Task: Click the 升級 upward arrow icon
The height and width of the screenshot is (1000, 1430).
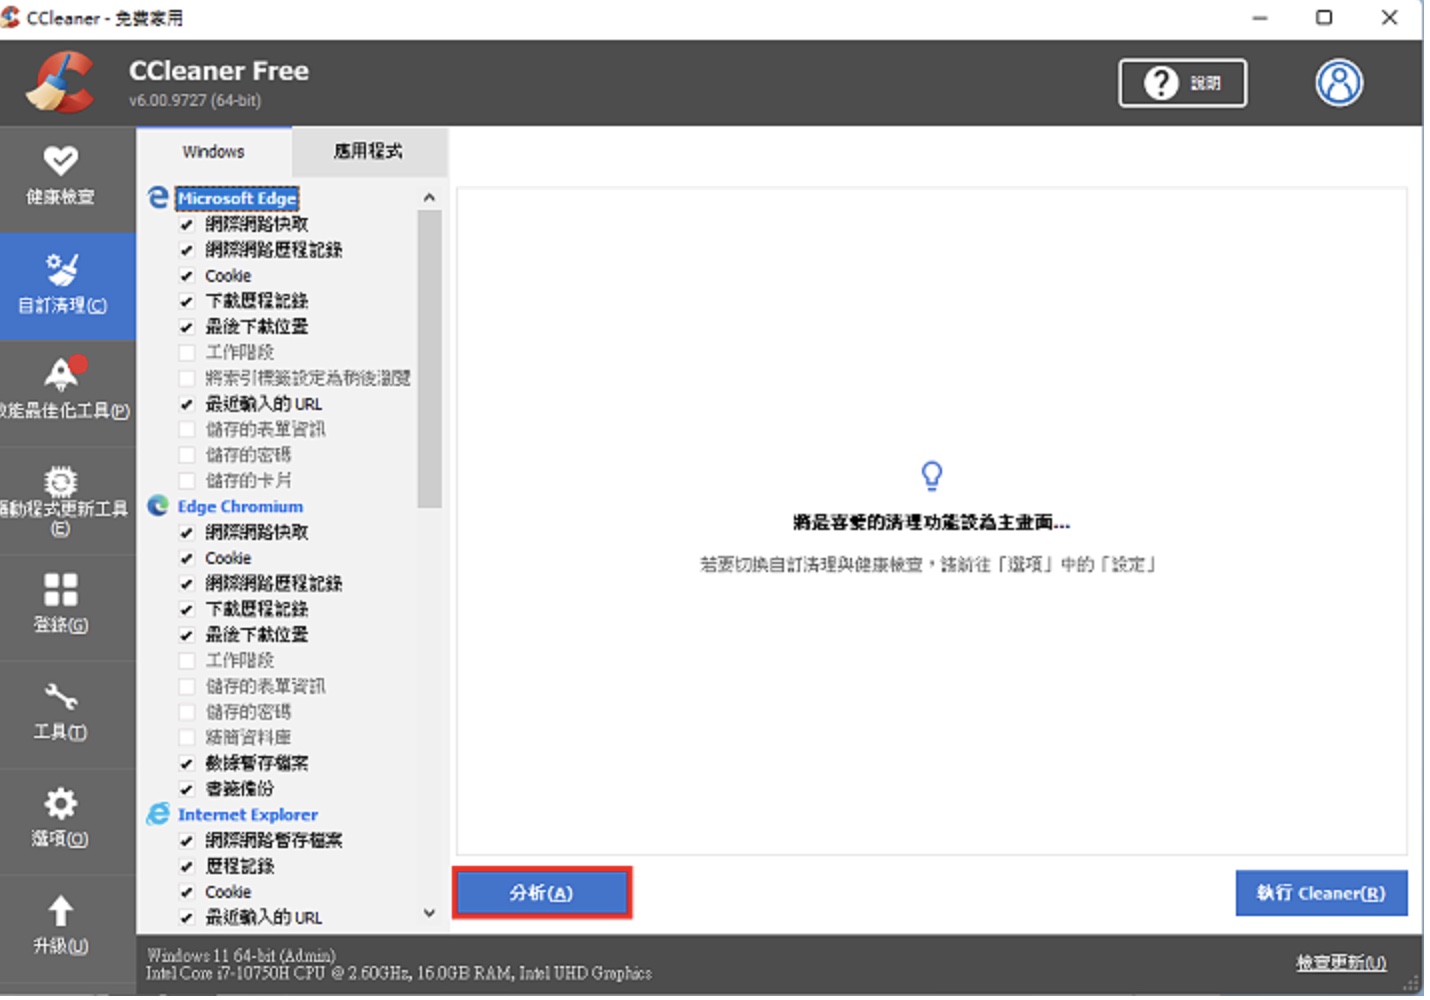Action: (61, 911)
